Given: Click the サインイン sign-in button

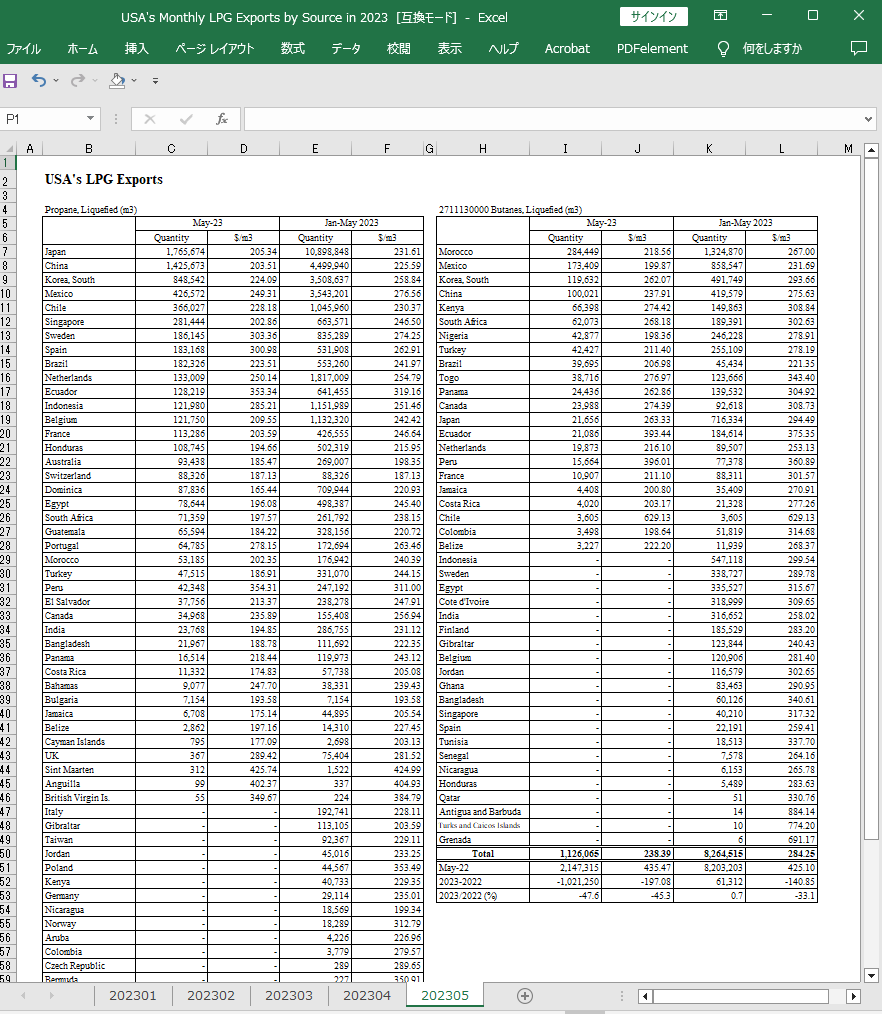Looking at the screenshot, I should click(654, 16).
